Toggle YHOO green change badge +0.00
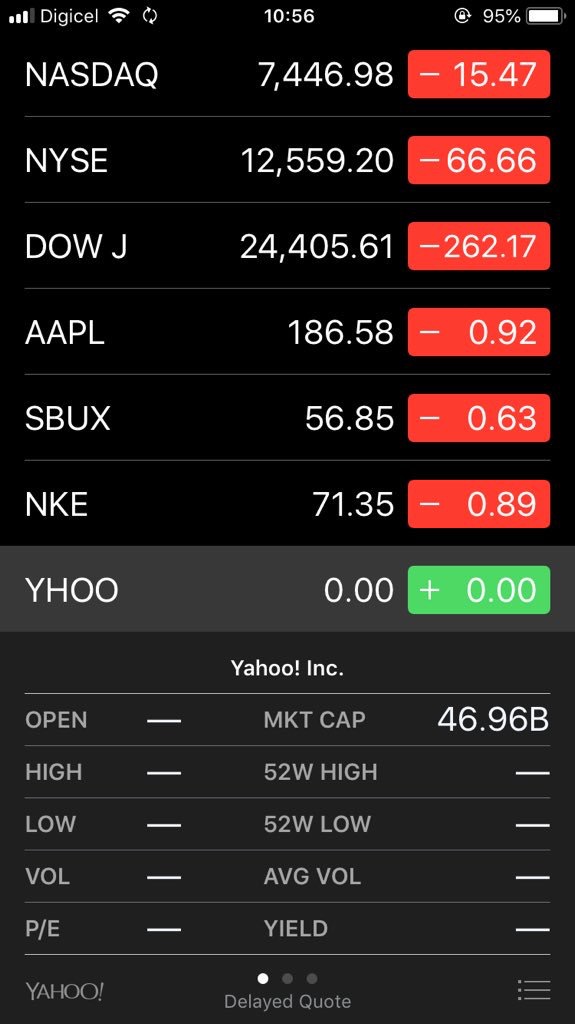The width and height of the screenshot is (575, 1024). 479,590
